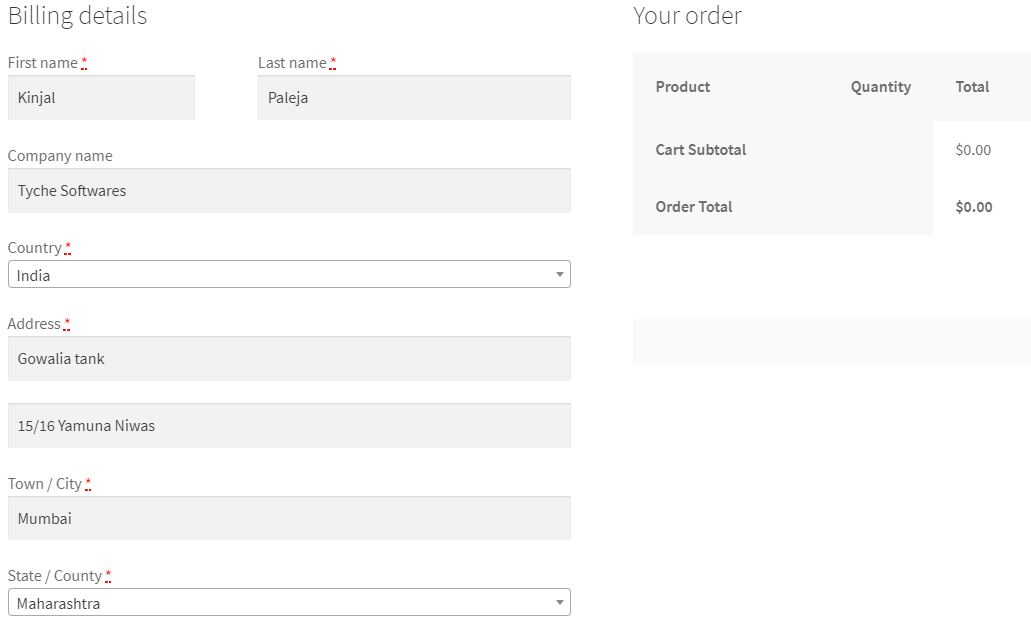This screenshot has width=1031, height=621.
Task: Click the First name field containing Kinjal
Action: (101, 98)
